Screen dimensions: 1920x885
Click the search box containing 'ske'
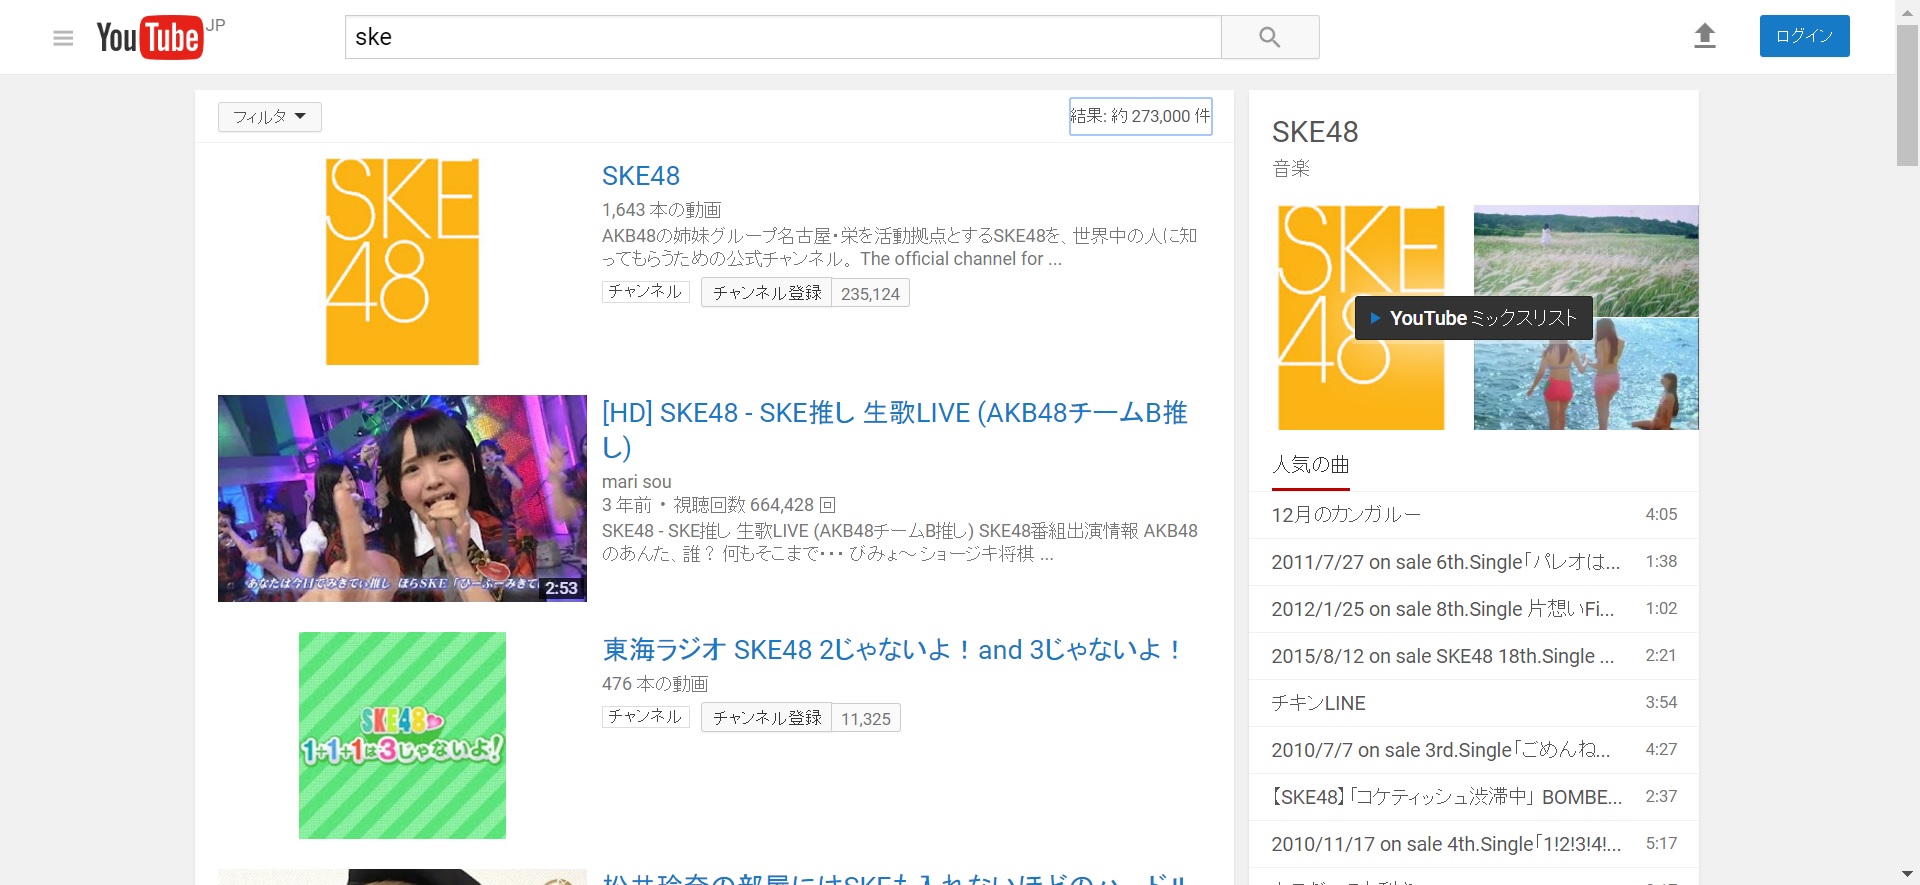coord(783,37)
